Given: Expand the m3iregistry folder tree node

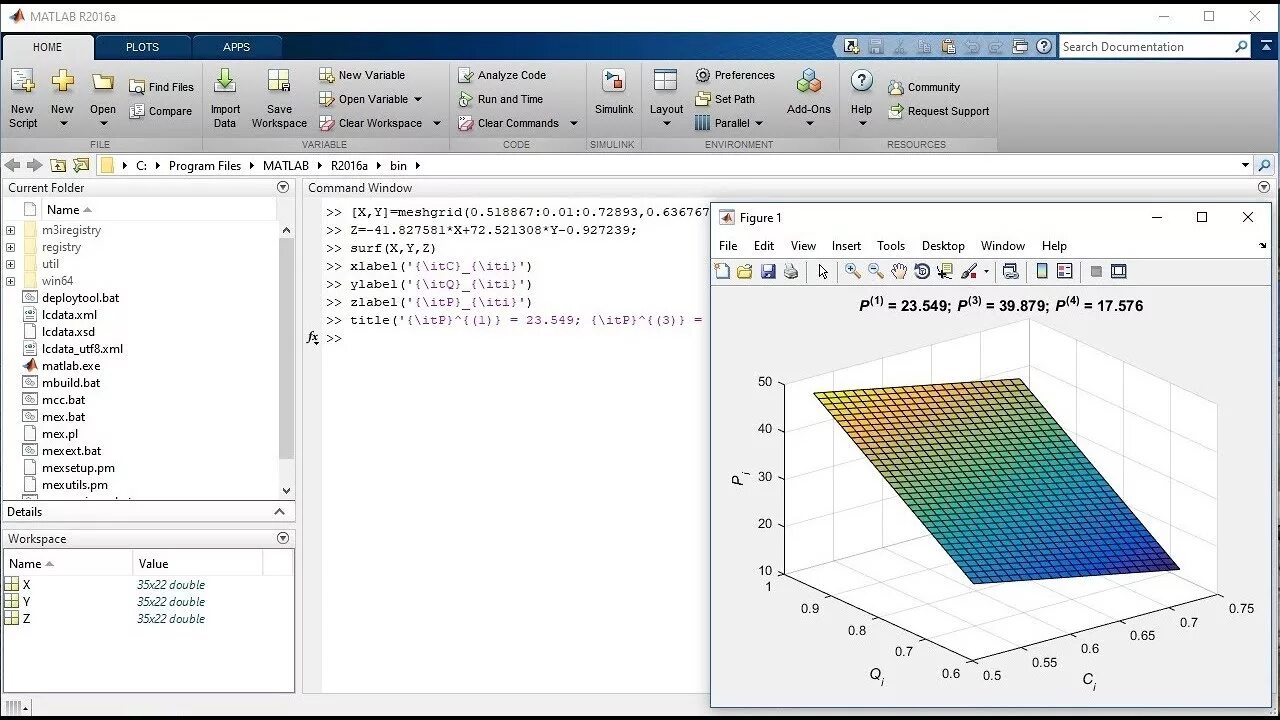Looking at the screenshot, I should [x=10, y=230].
